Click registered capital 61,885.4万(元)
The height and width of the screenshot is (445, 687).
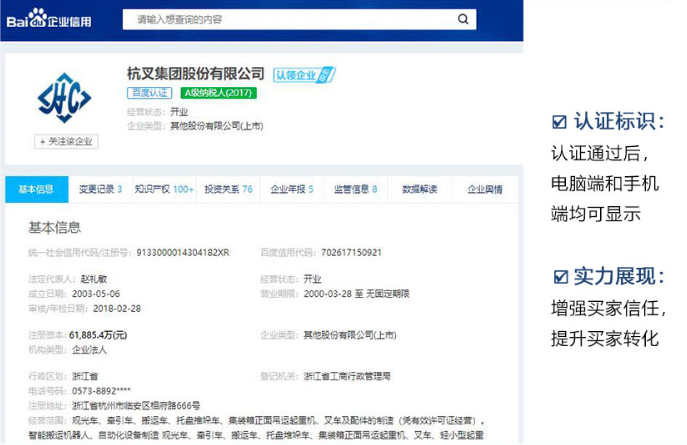coord(98,335)
